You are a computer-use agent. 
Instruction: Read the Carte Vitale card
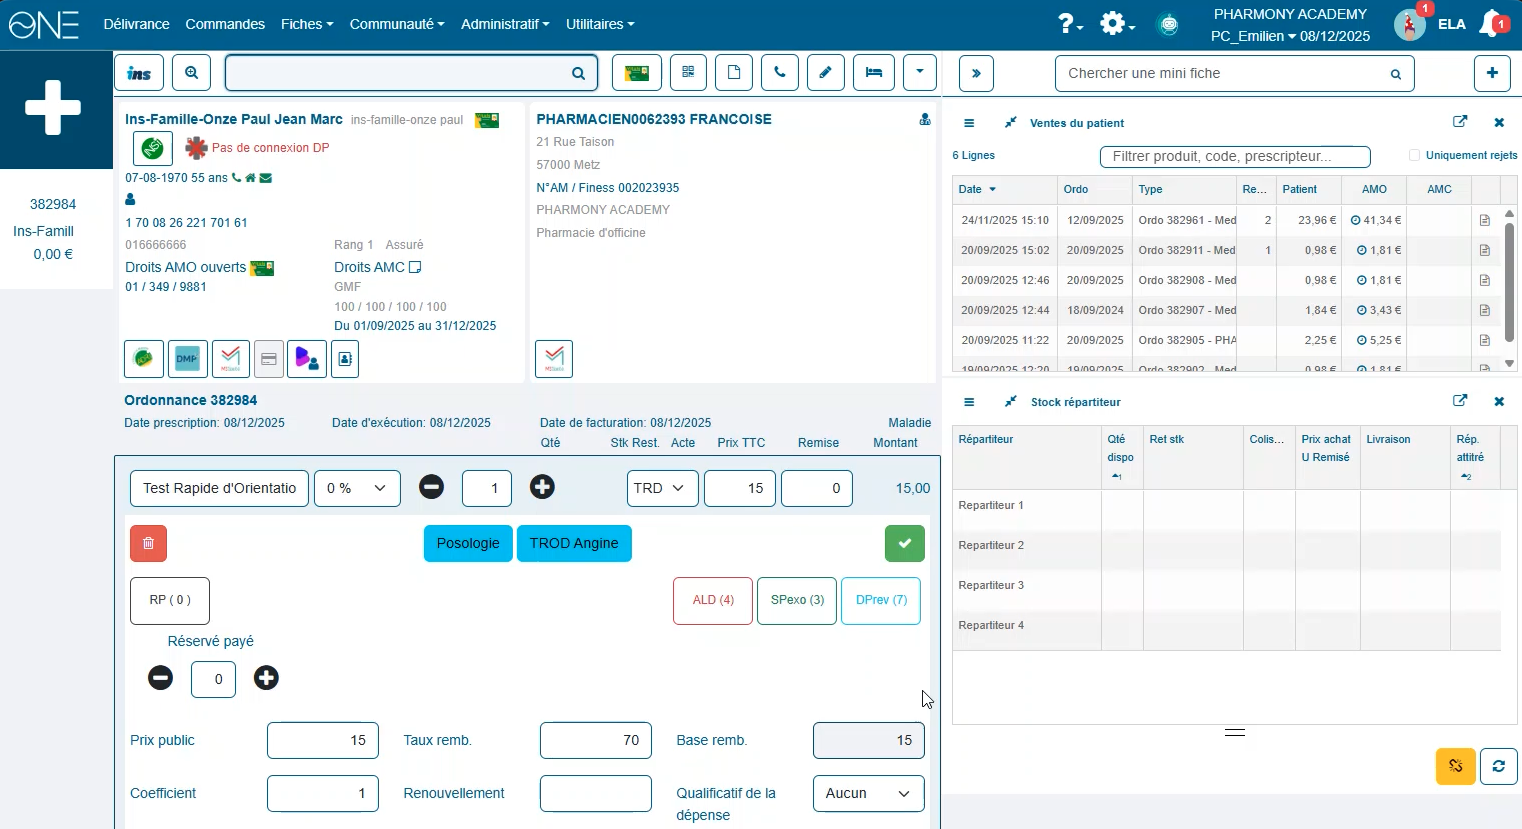click(x=636, y=73)
